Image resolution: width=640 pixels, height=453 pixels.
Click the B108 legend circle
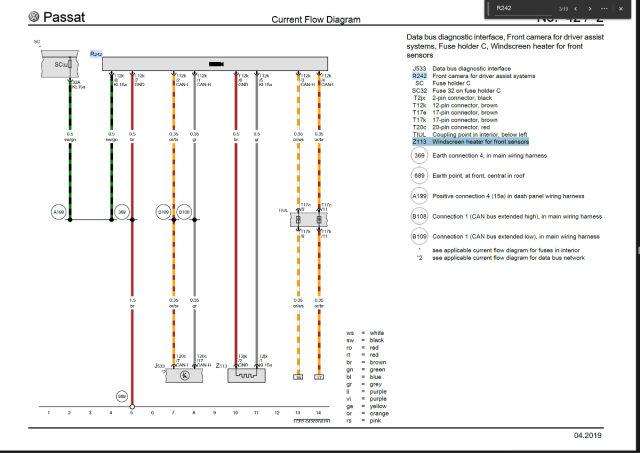pos(419,215)
